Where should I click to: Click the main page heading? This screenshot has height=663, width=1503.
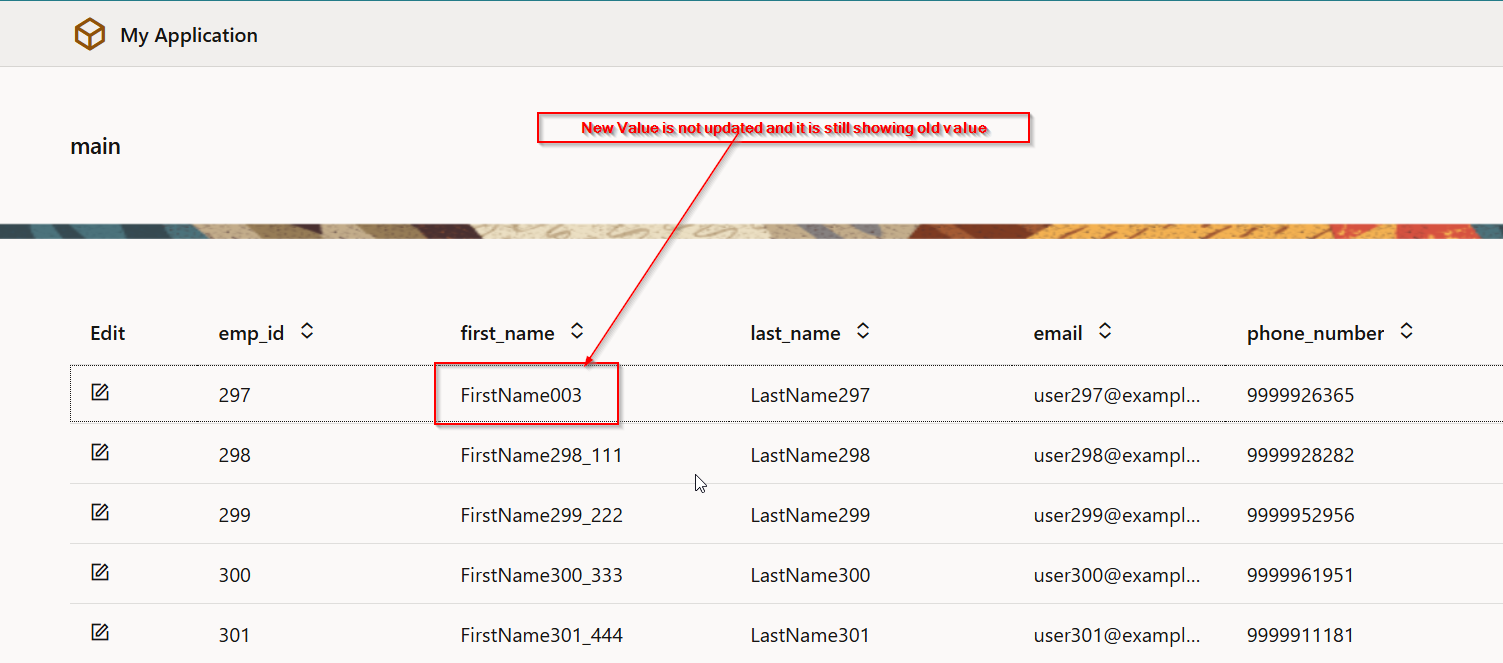coord(95,146)
